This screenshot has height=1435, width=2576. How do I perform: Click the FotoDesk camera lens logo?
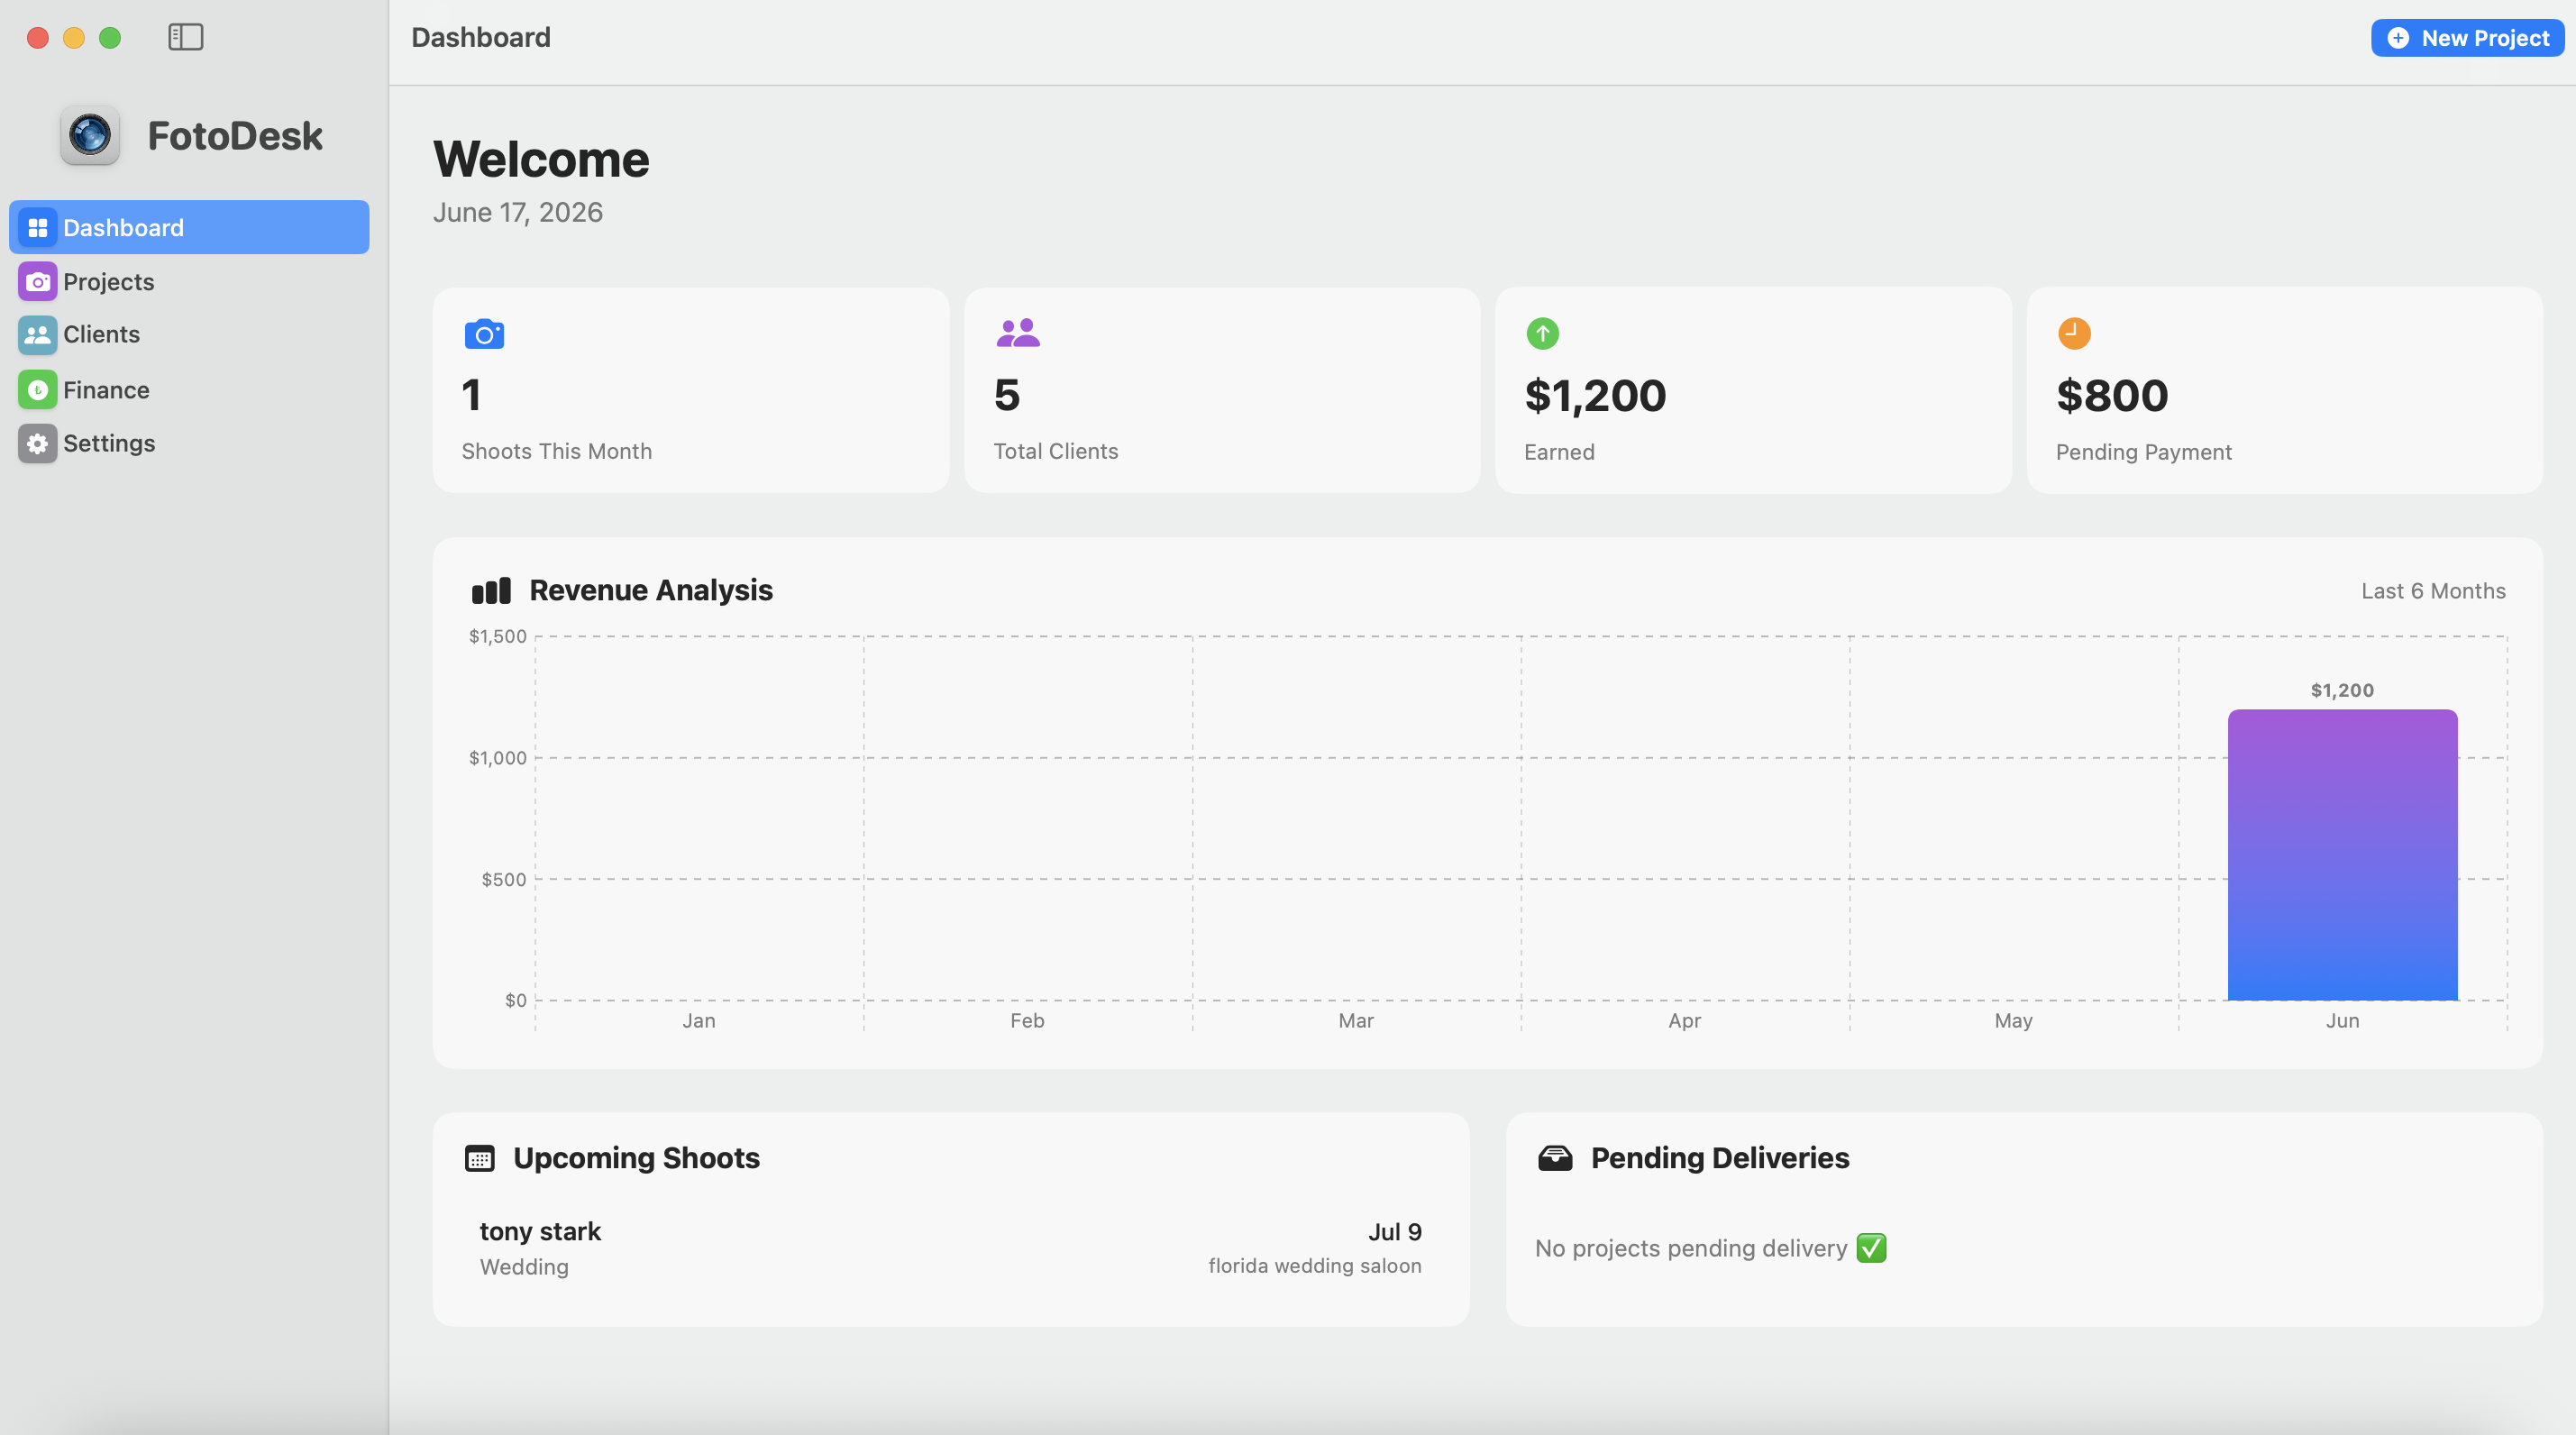(90, 135)
